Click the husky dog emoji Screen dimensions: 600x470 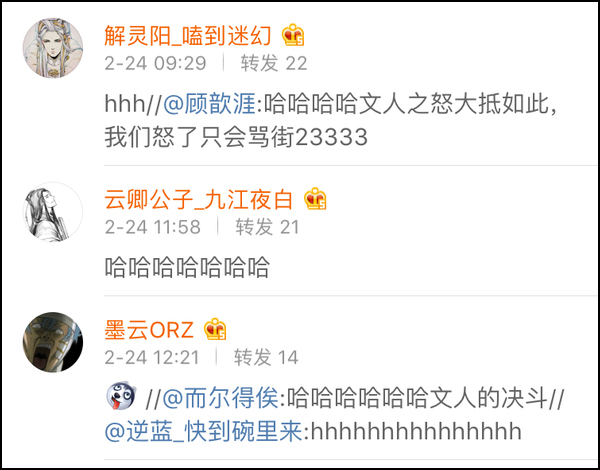(x=121, y=395)
